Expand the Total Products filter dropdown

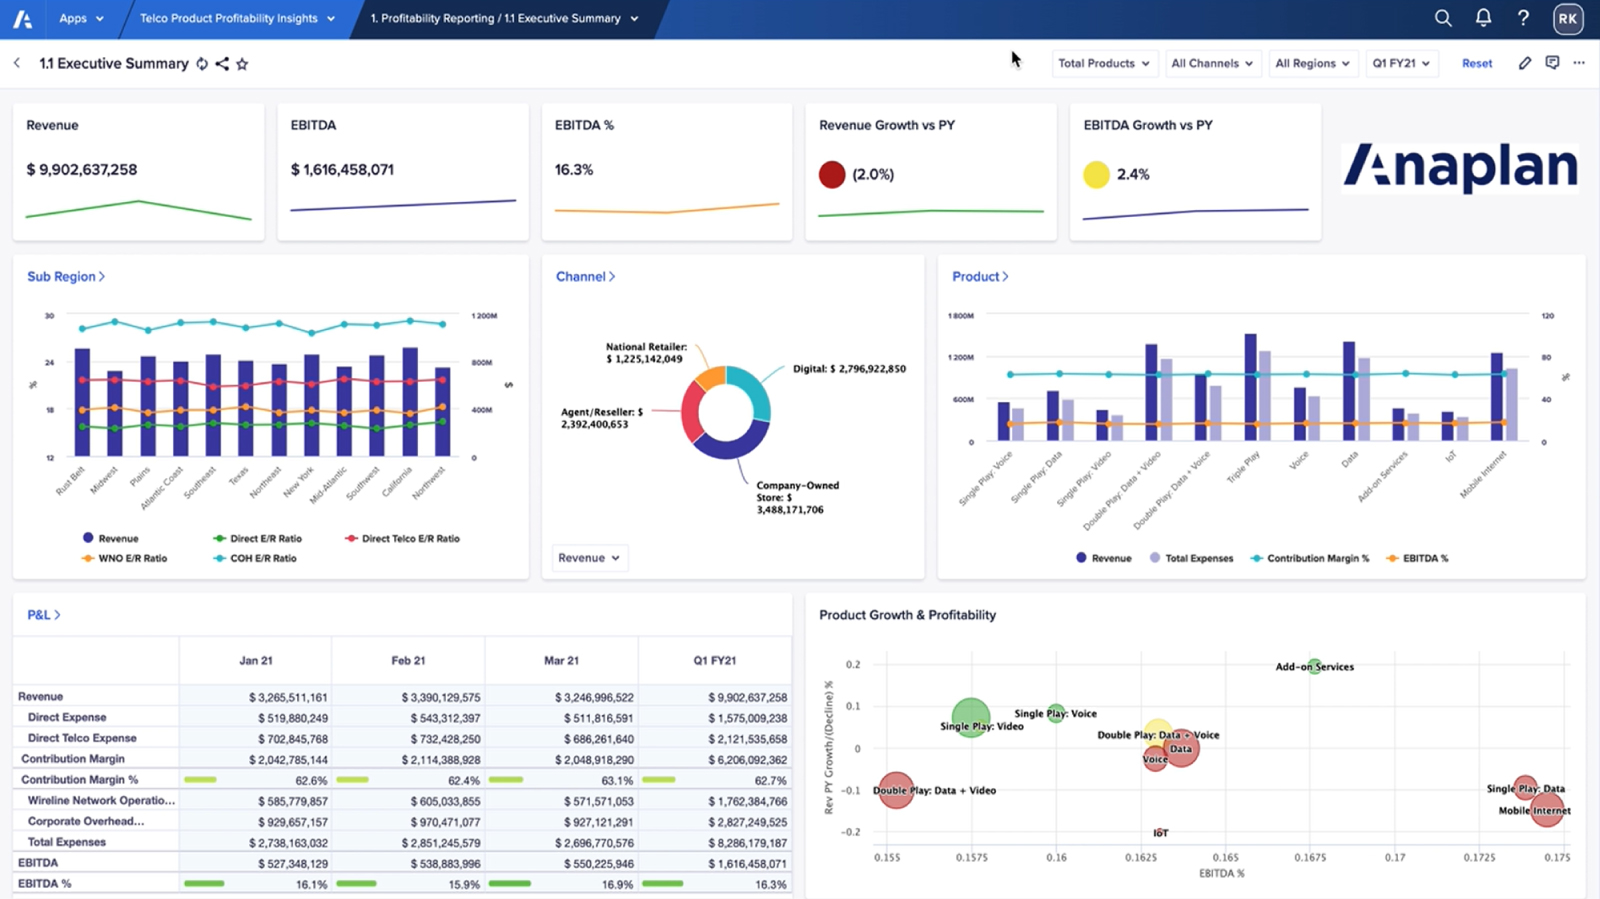click(x=1104, y=63)
